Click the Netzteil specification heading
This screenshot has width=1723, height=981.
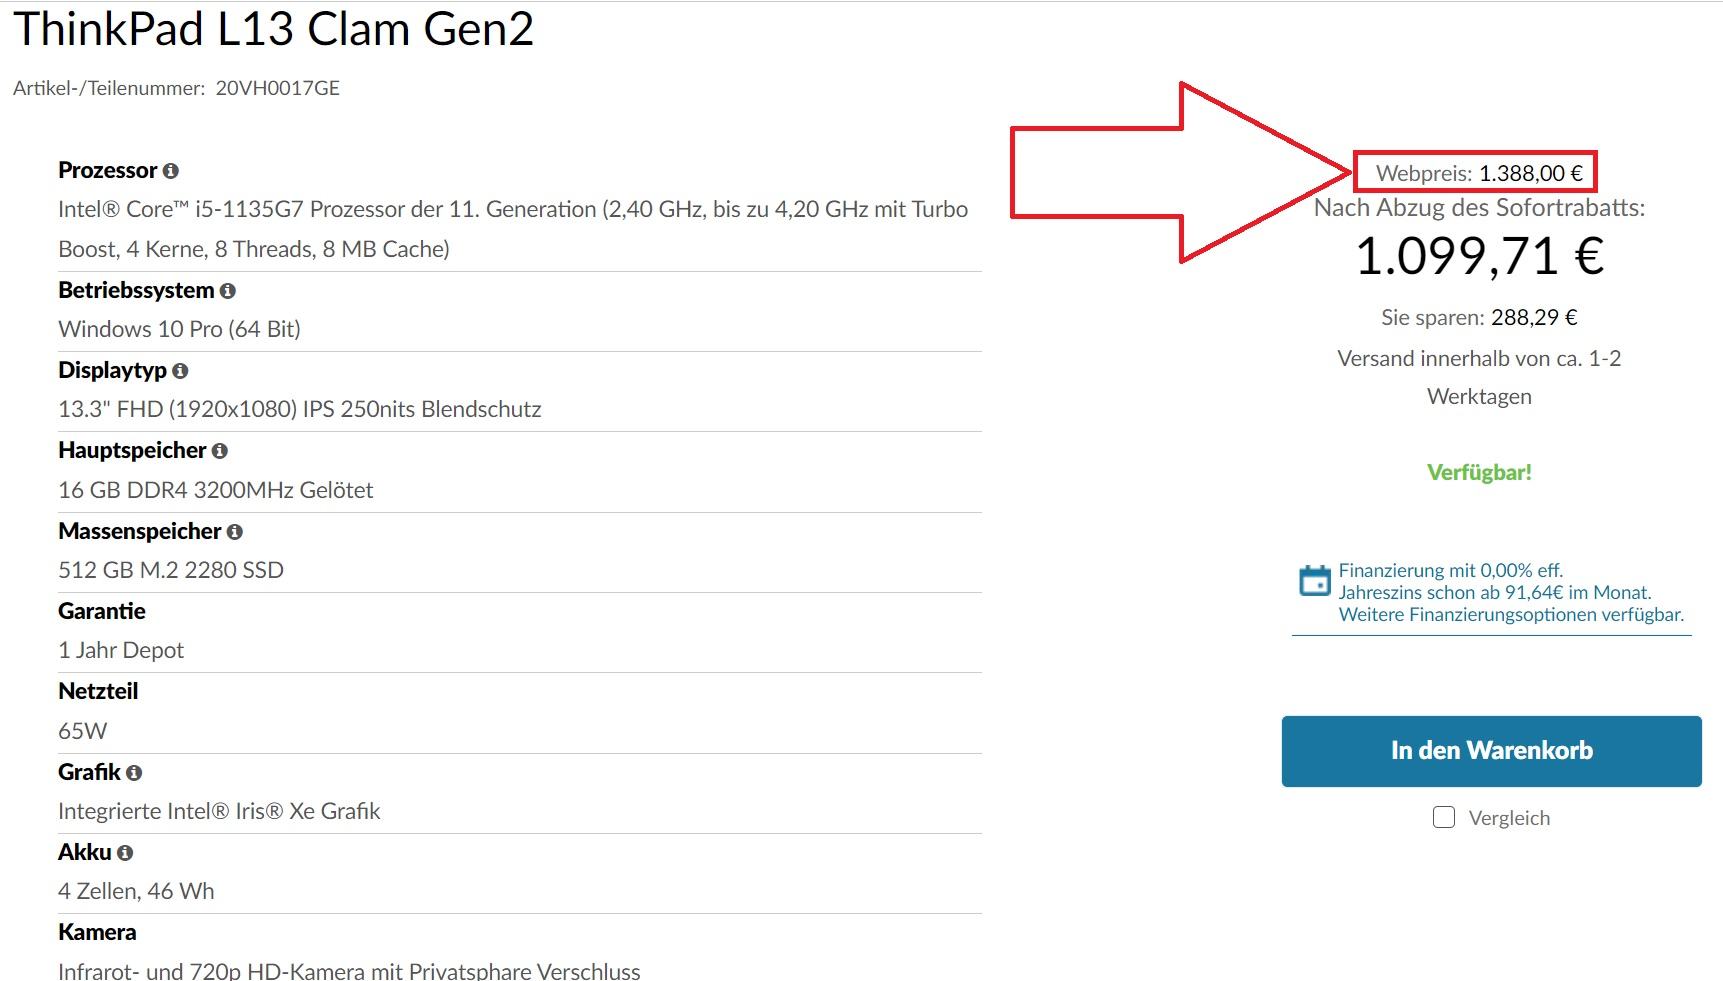click(98, 691)
